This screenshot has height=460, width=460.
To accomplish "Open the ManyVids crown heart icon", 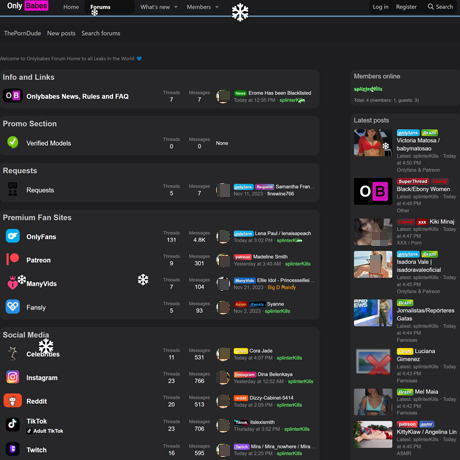I will (x=13, y=283).
